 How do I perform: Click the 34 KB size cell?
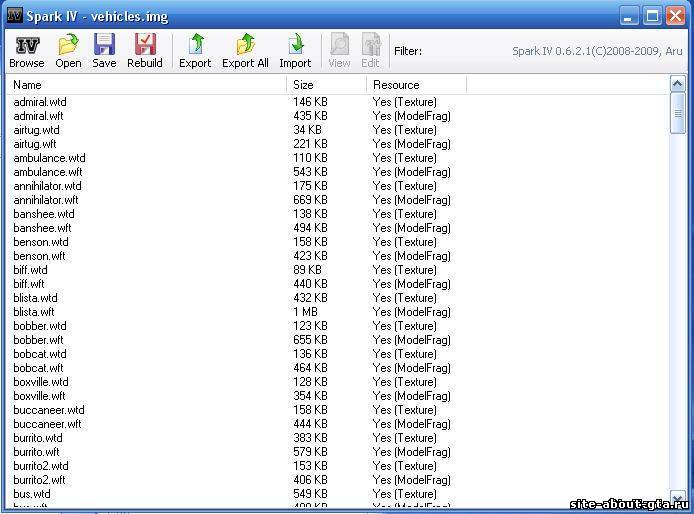tap(307, 130)
